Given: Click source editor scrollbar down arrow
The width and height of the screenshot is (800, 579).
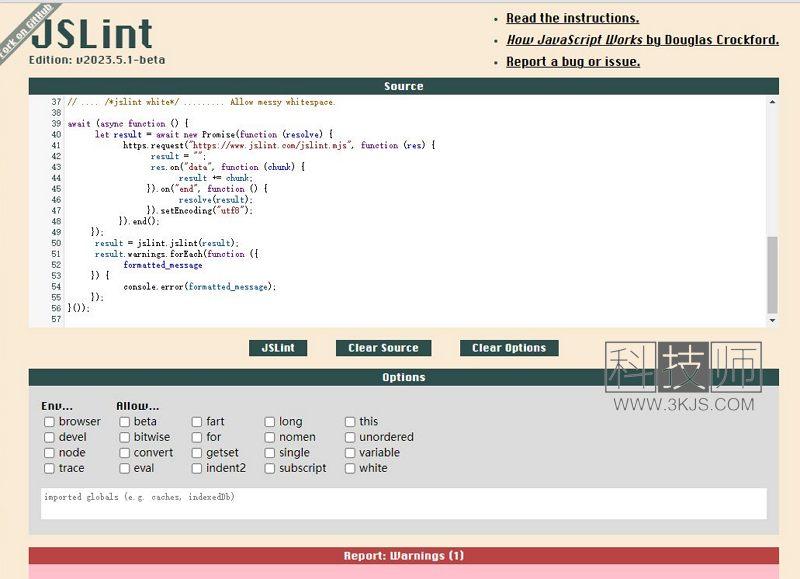Looking at the screenshot, I should [772, 320].
